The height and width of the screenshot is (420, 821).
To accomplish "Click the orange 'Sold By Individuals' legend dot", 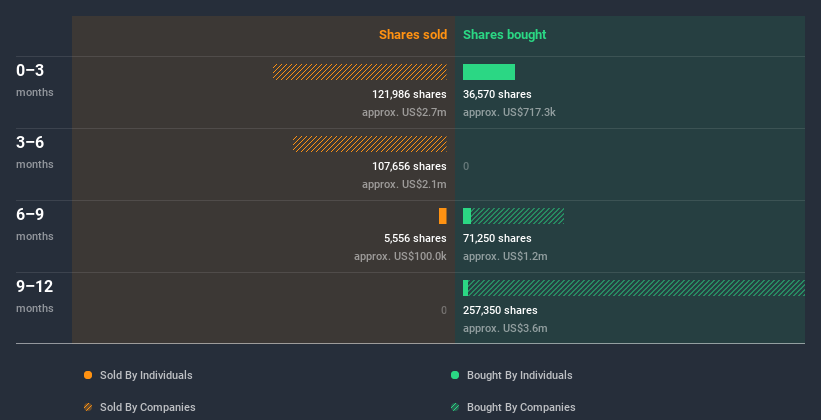I will tap(88, 375).
